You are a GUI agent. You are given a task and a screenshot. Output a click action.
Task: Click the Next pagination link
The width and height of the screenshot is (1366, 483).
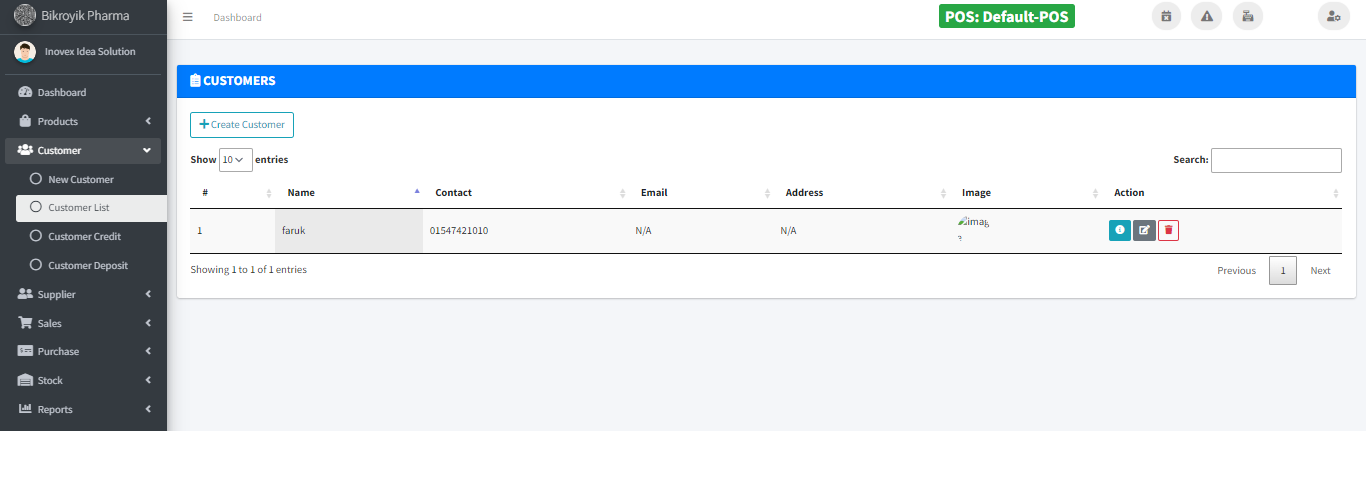coord(1320,271)
